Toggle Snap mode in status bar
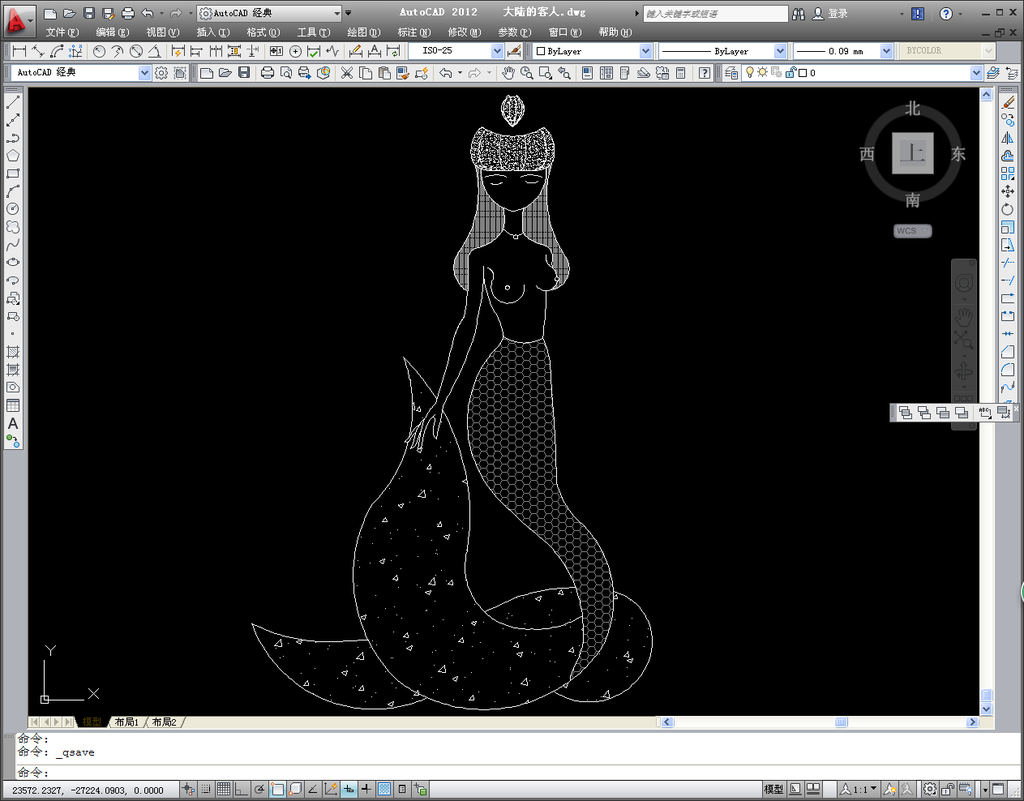 click(206, 790)
